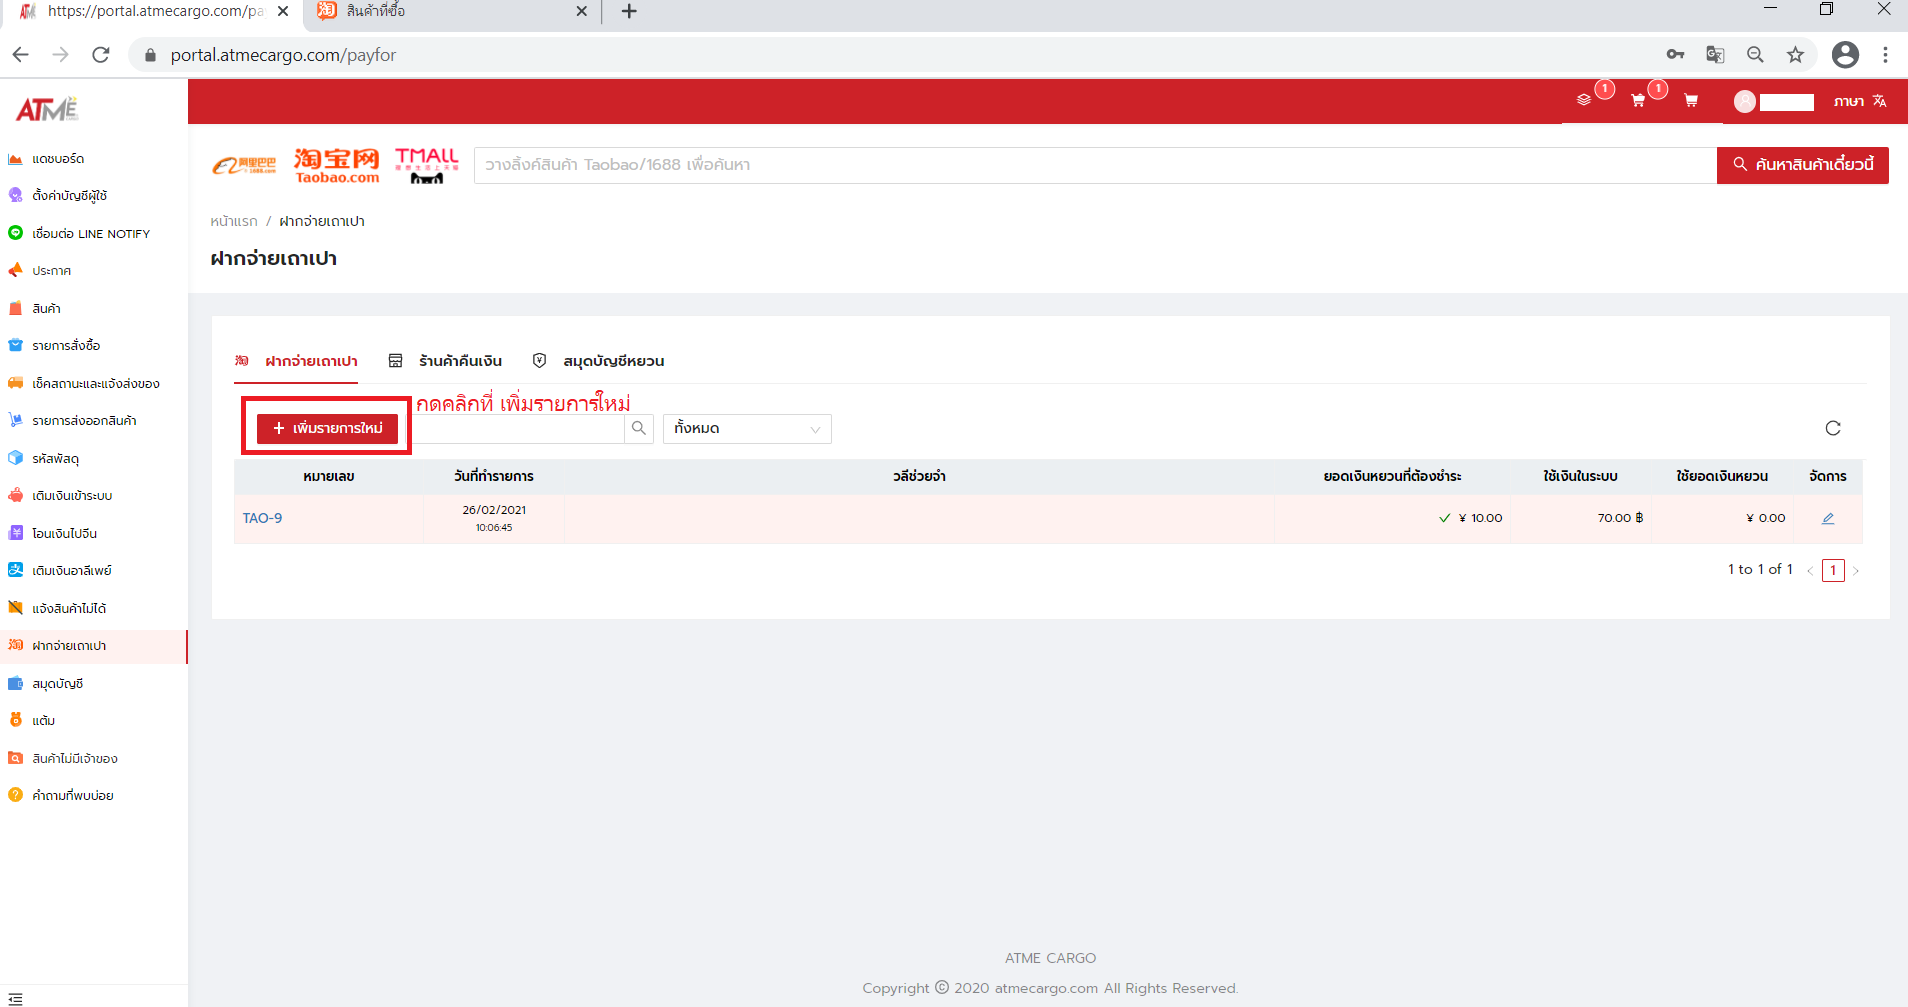
Task: Click the เพิ่มรายการใหม่ button
Action: click(327, 428)
